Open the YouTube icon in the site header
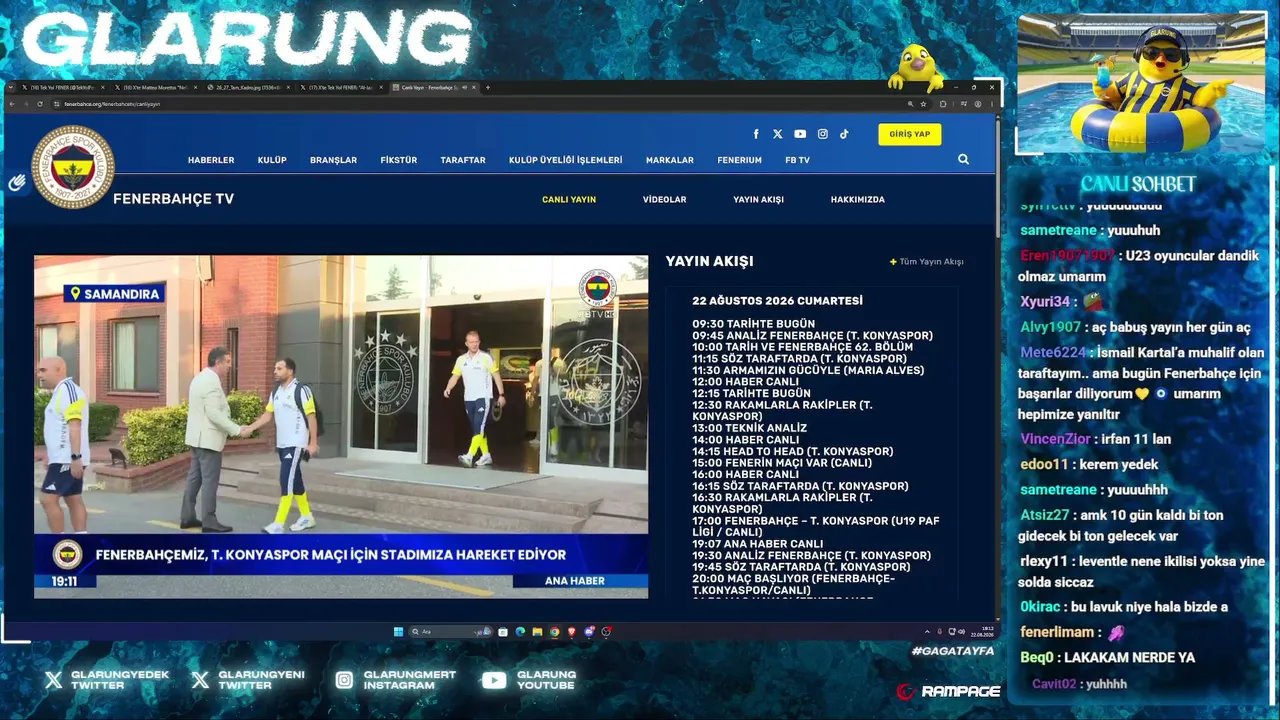The width and height of the screenshot is (1280, 720). click(800, 134)
